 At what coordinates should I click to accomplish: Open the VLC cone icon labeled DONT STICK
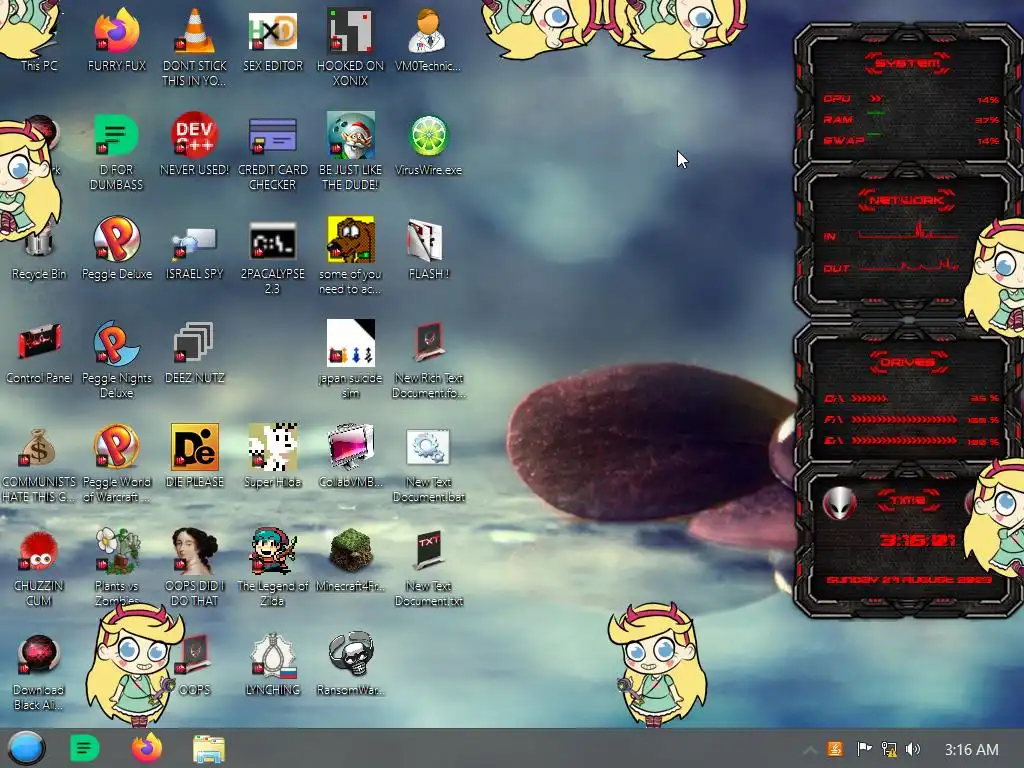tap(194, 31)
